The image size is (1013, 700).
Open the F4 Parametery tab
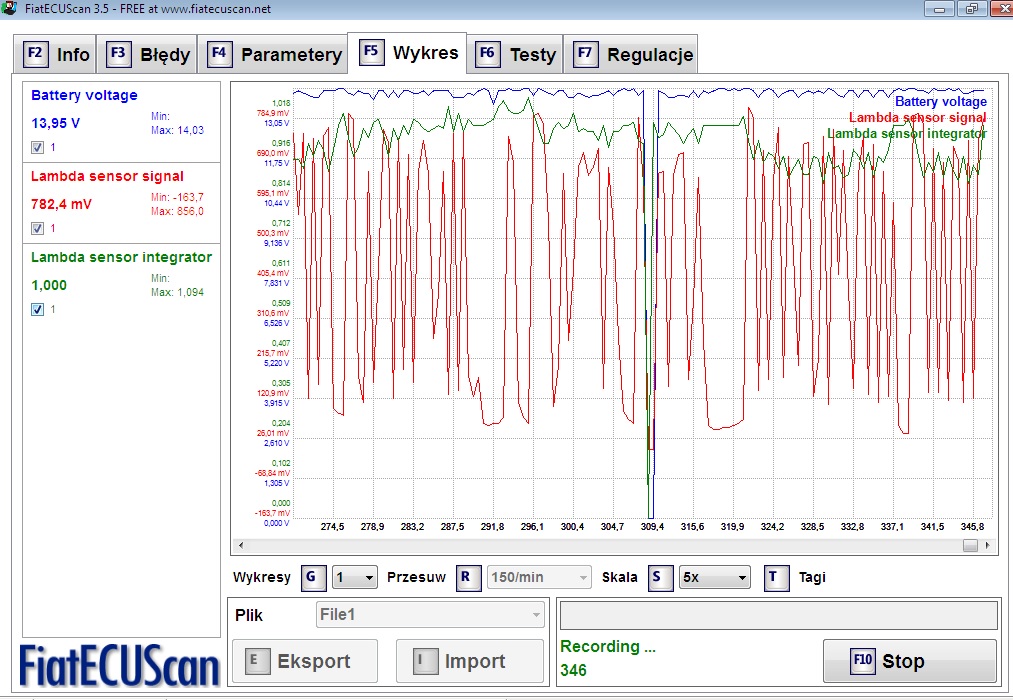pyautogui.click(x=273, y=54)
